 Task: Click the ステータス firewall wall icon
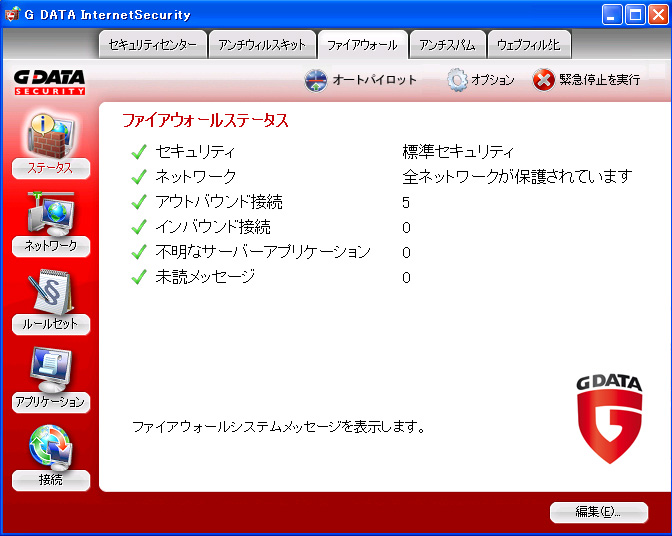coord(51,135)
